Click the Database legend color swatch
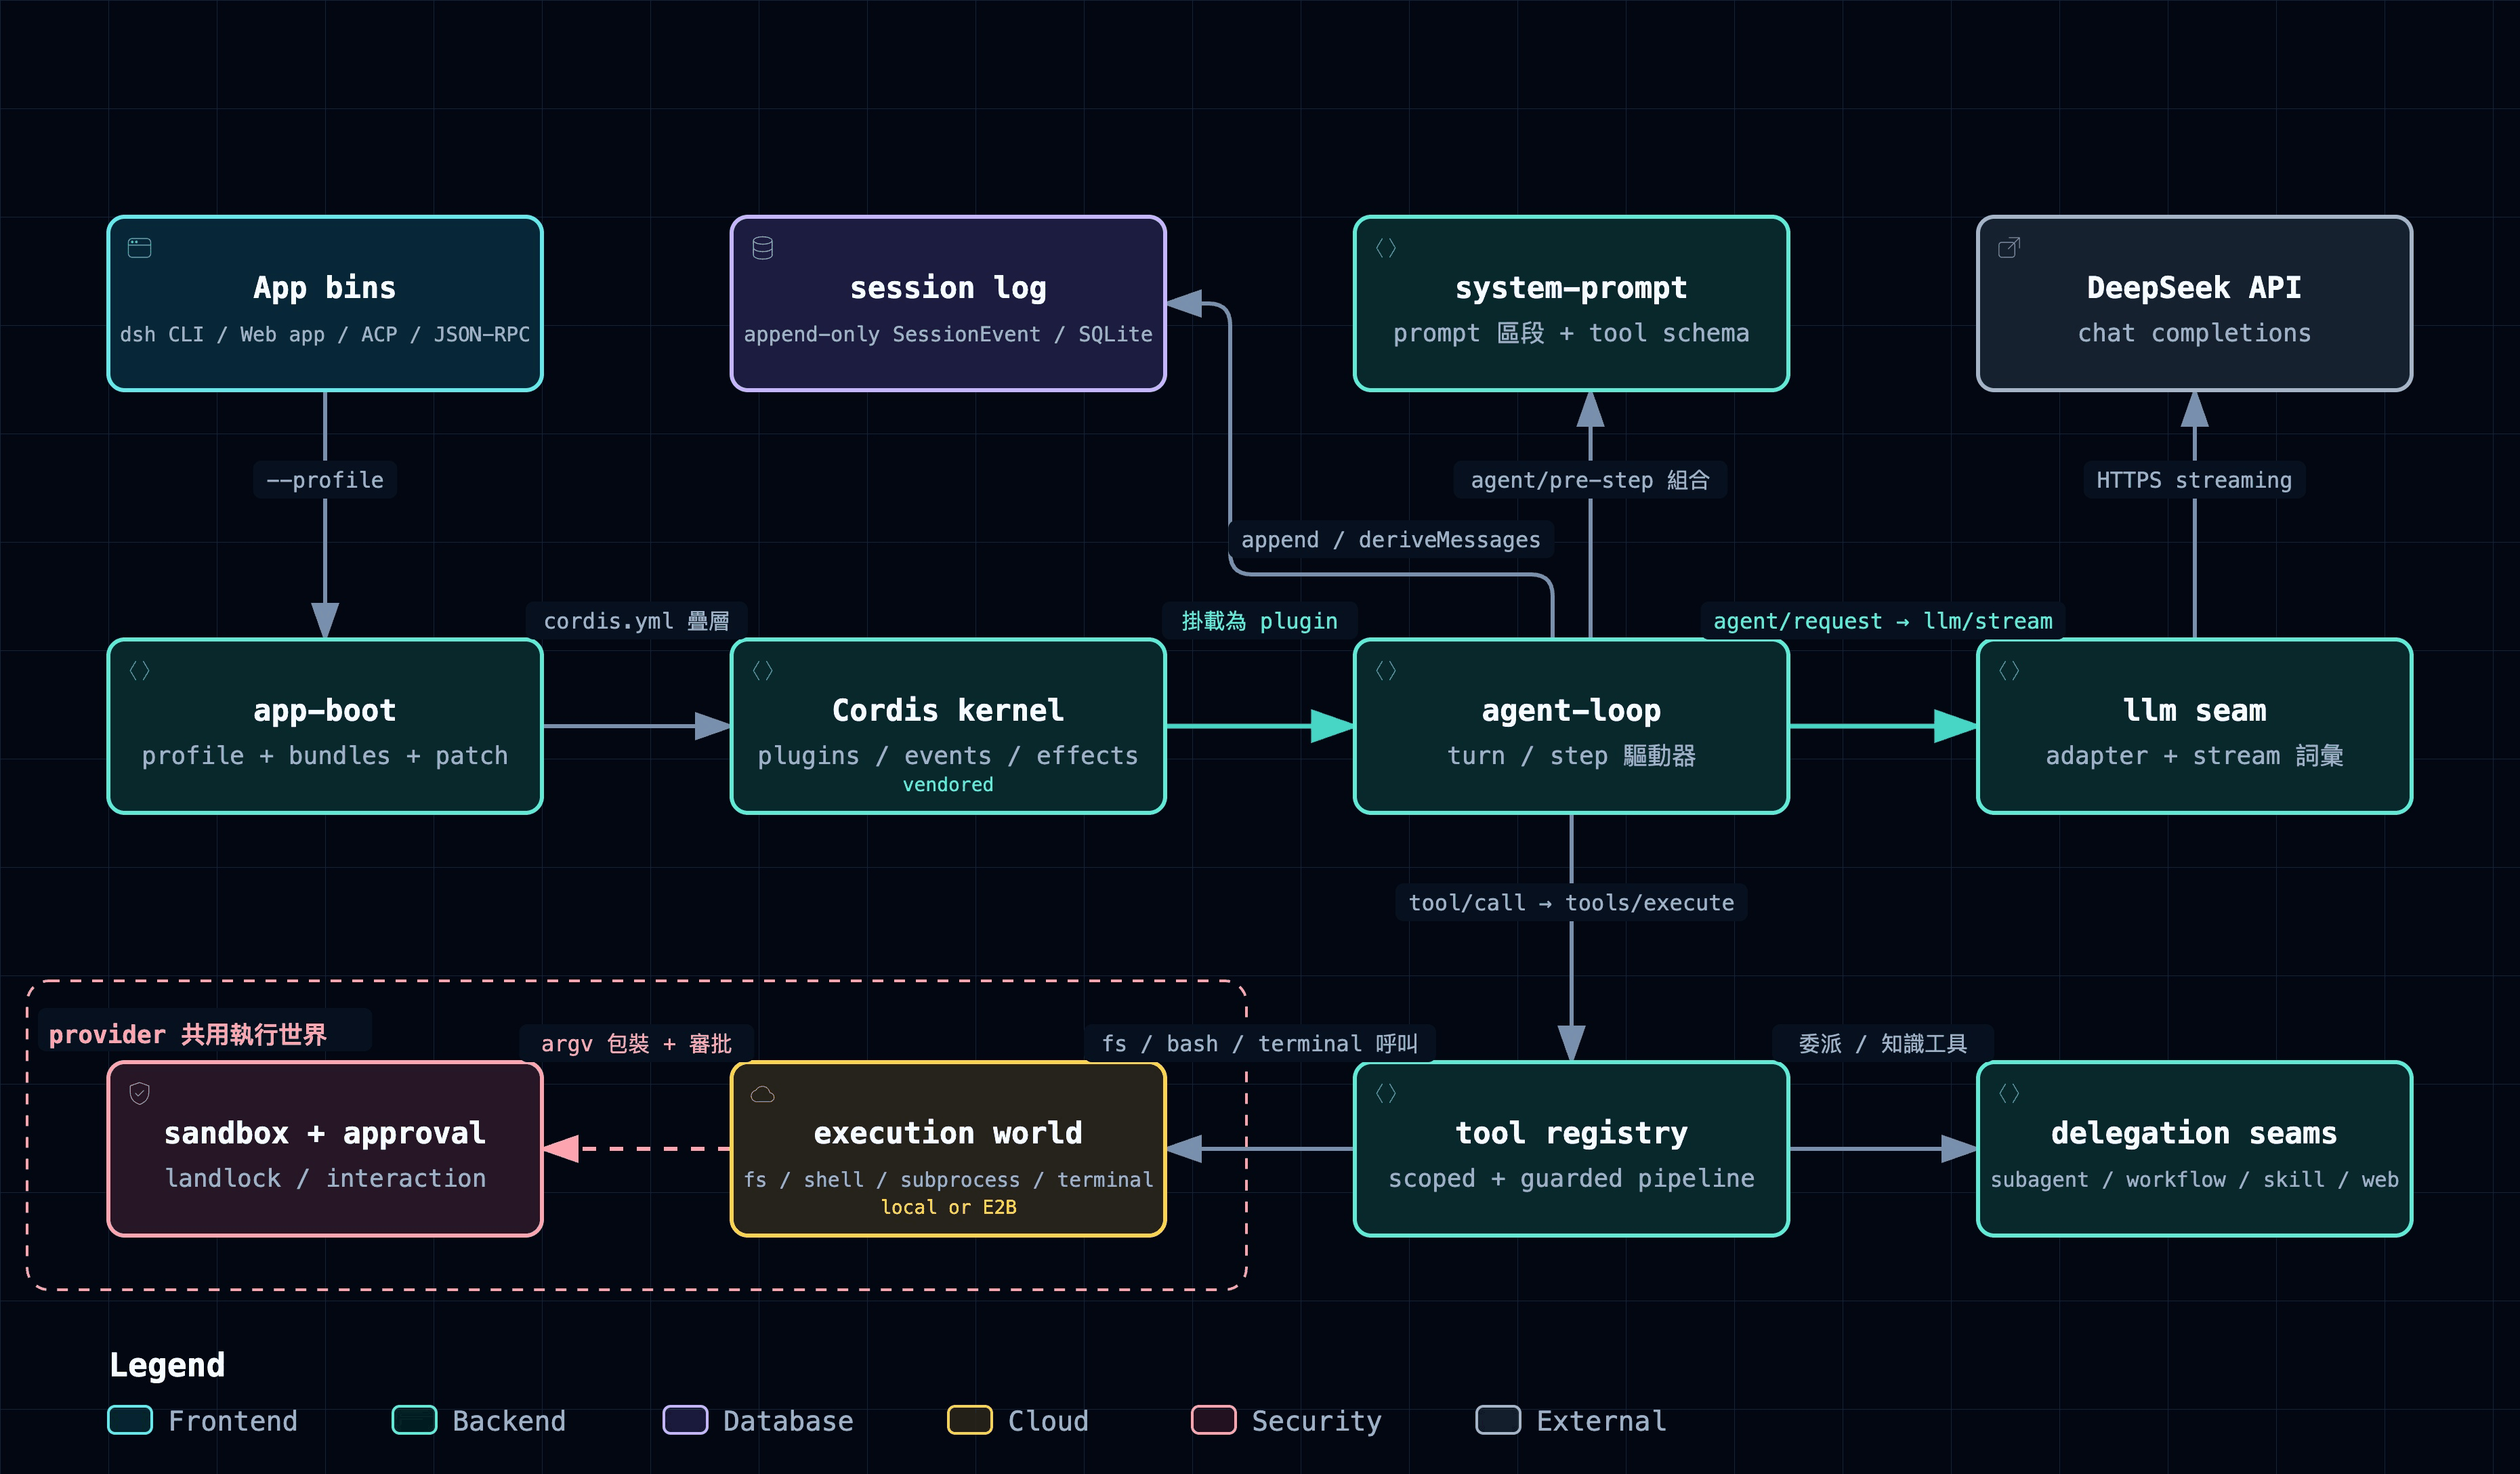This screenshot has height=1474, width=2520. click(x=685, y=1420)
